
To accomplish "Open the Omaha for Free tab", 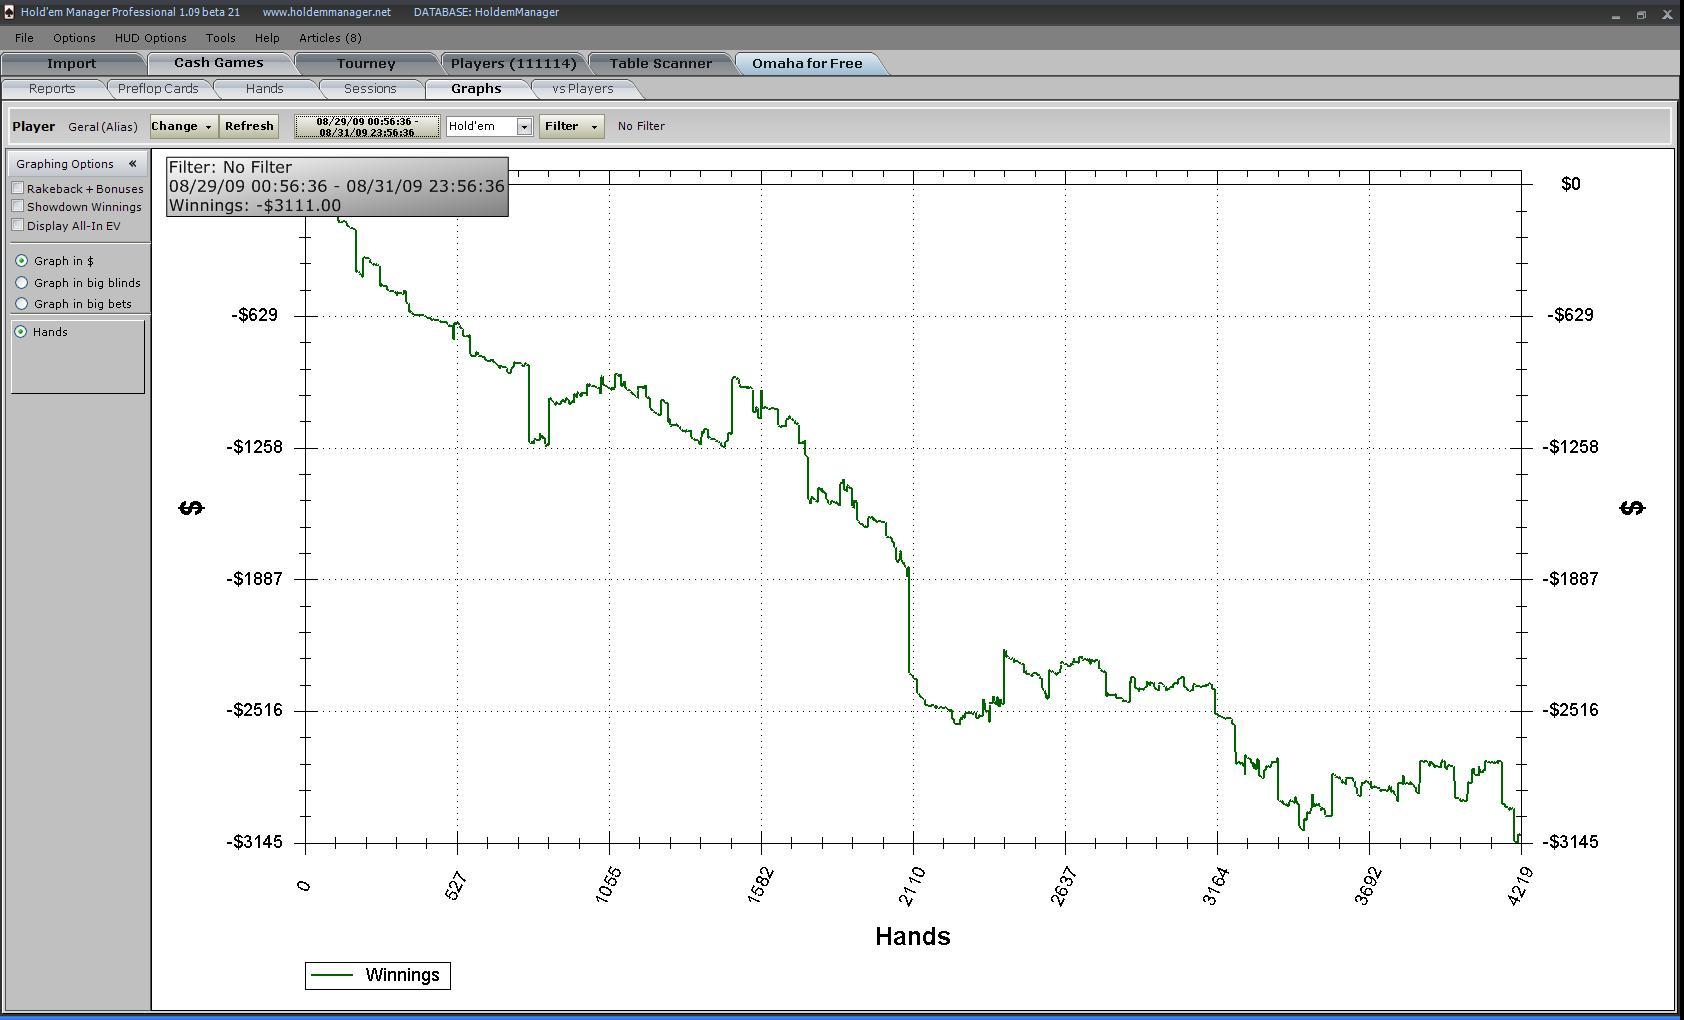I will [x=807, y=63].
